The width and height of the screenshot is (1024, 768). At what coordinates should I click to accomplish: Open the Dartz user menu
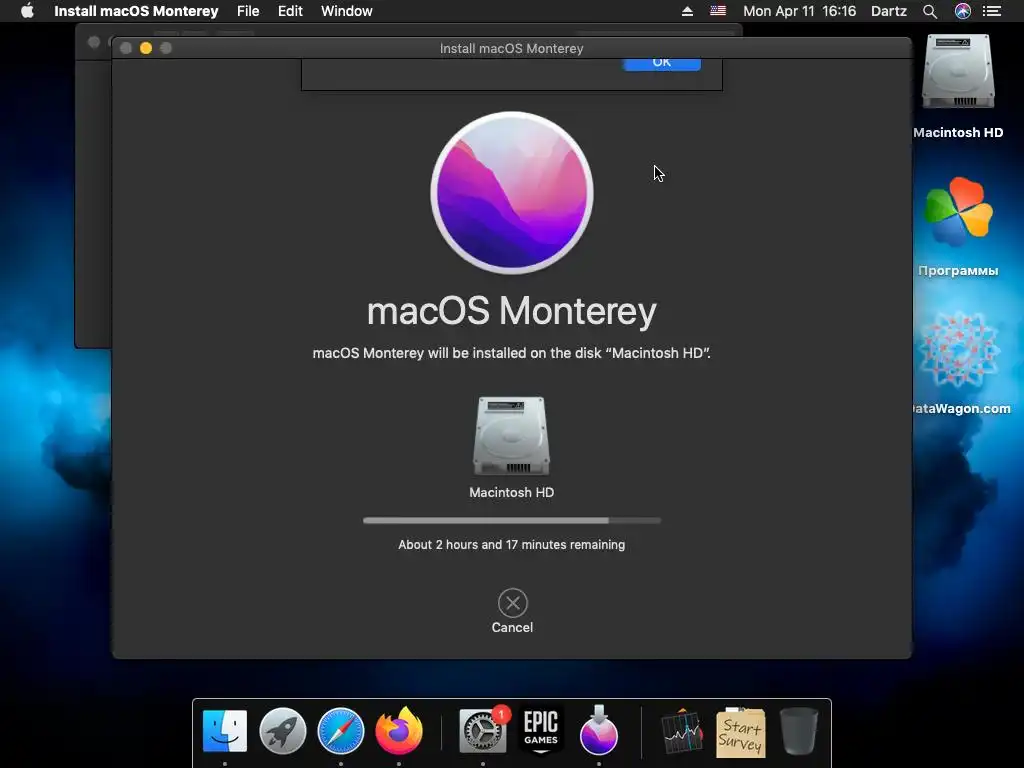(x=889, y=11)
